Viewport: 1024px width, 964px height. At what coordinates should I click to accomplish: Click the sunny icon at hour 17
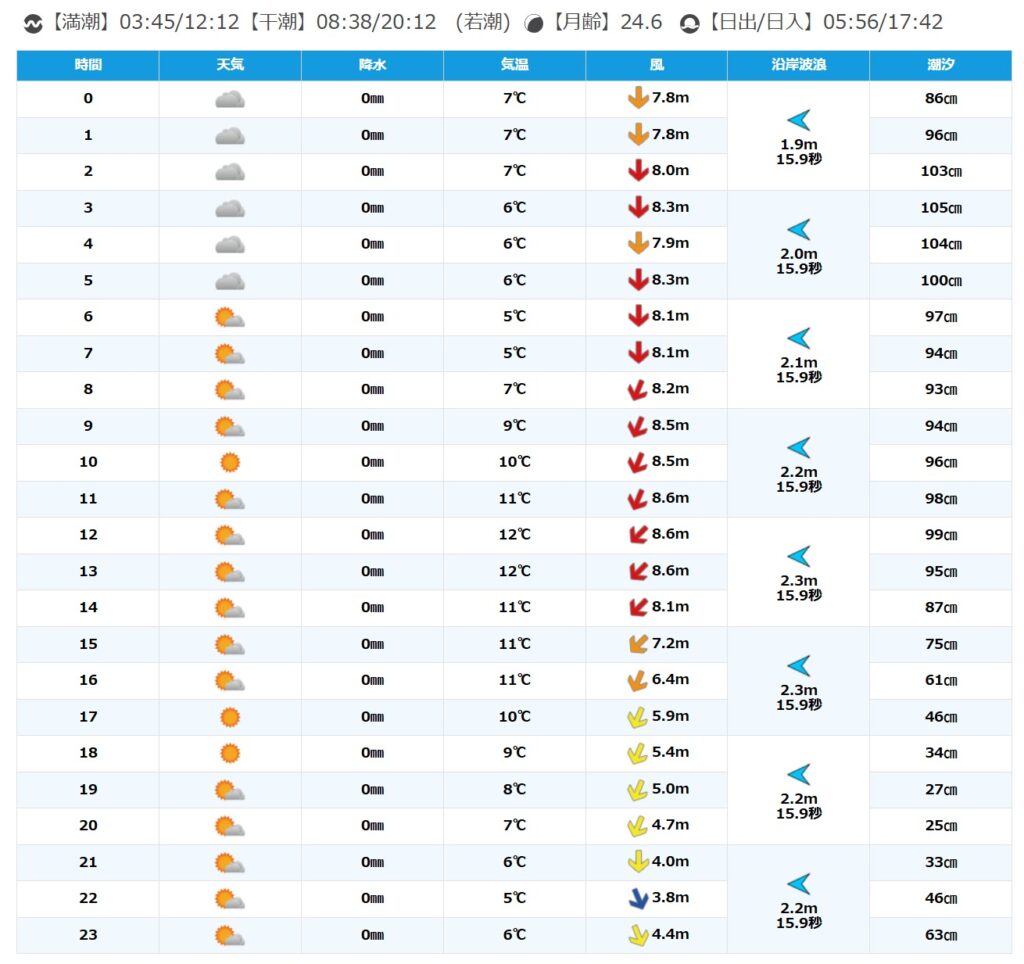click(x=230, y=717)
